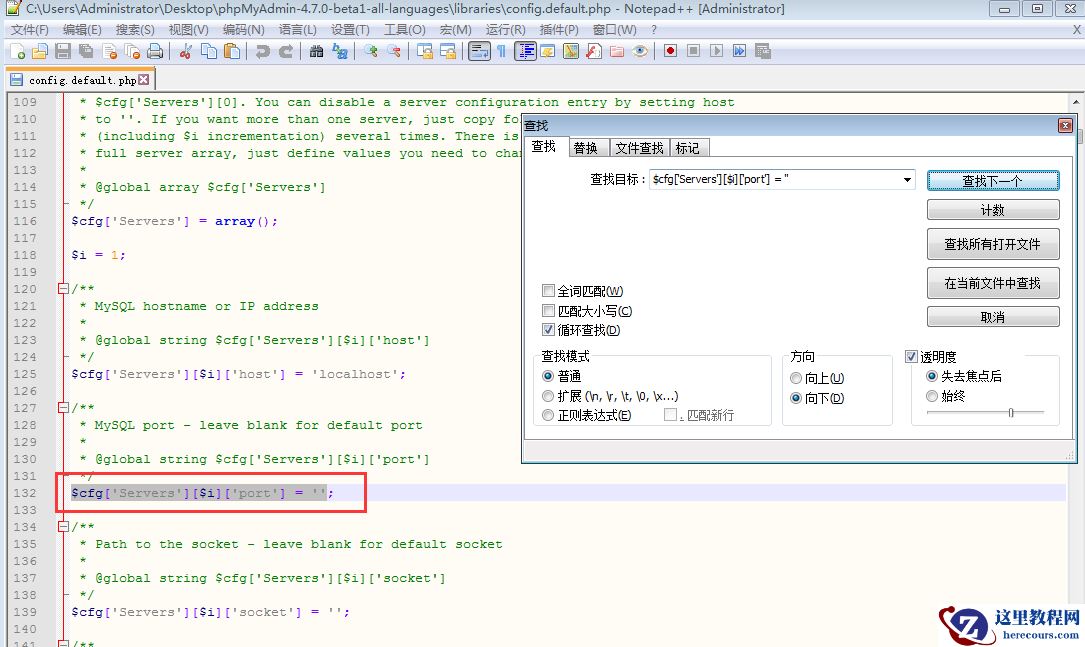Choose the Down search direction
Viewport: 1085px width, 647px height.
[796, 398]
